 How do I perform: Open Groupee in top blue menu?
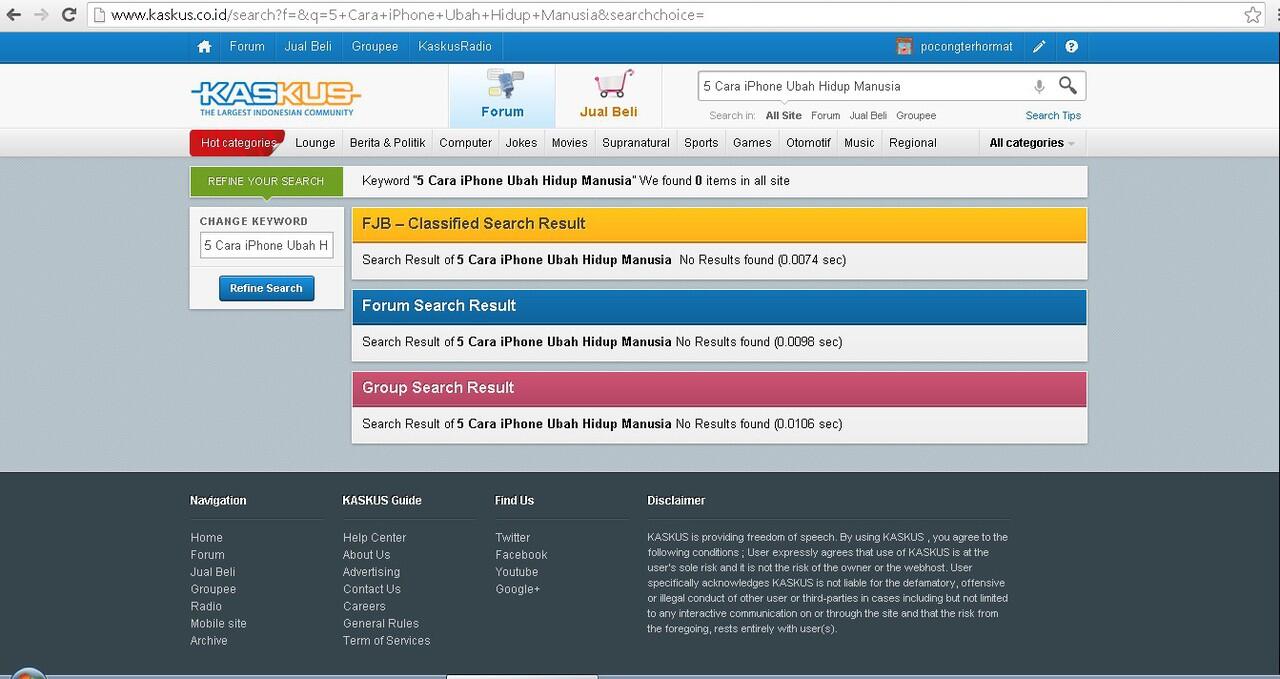tap(375, 47)
